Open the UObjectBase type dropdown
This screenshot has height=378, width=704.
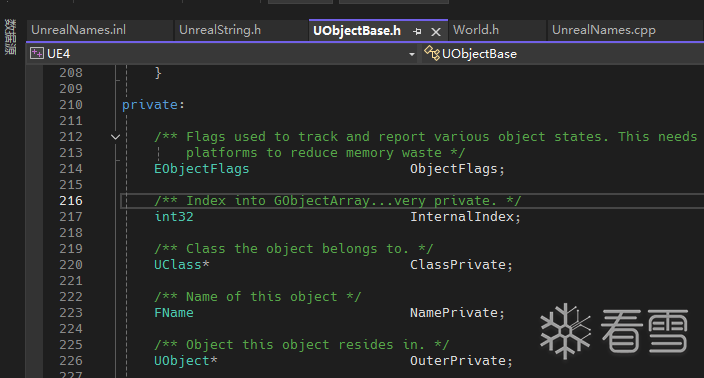(x=563, y=54)
